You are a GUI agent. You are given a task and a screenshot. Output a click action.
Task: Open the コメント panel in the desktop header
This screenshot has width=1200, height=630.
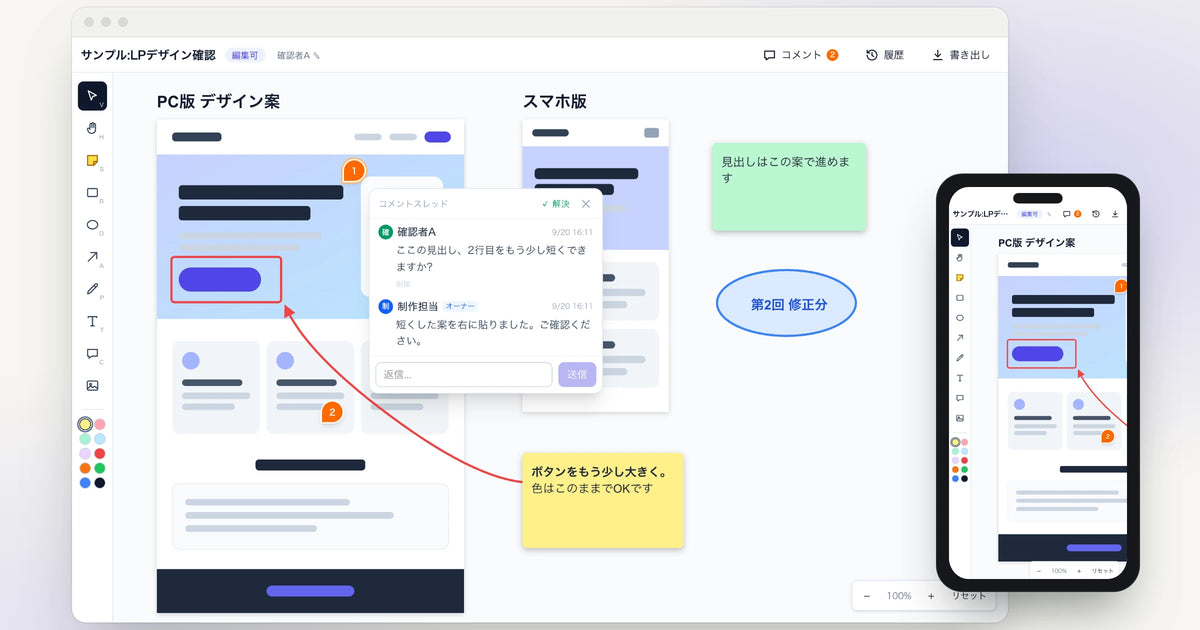800,55
